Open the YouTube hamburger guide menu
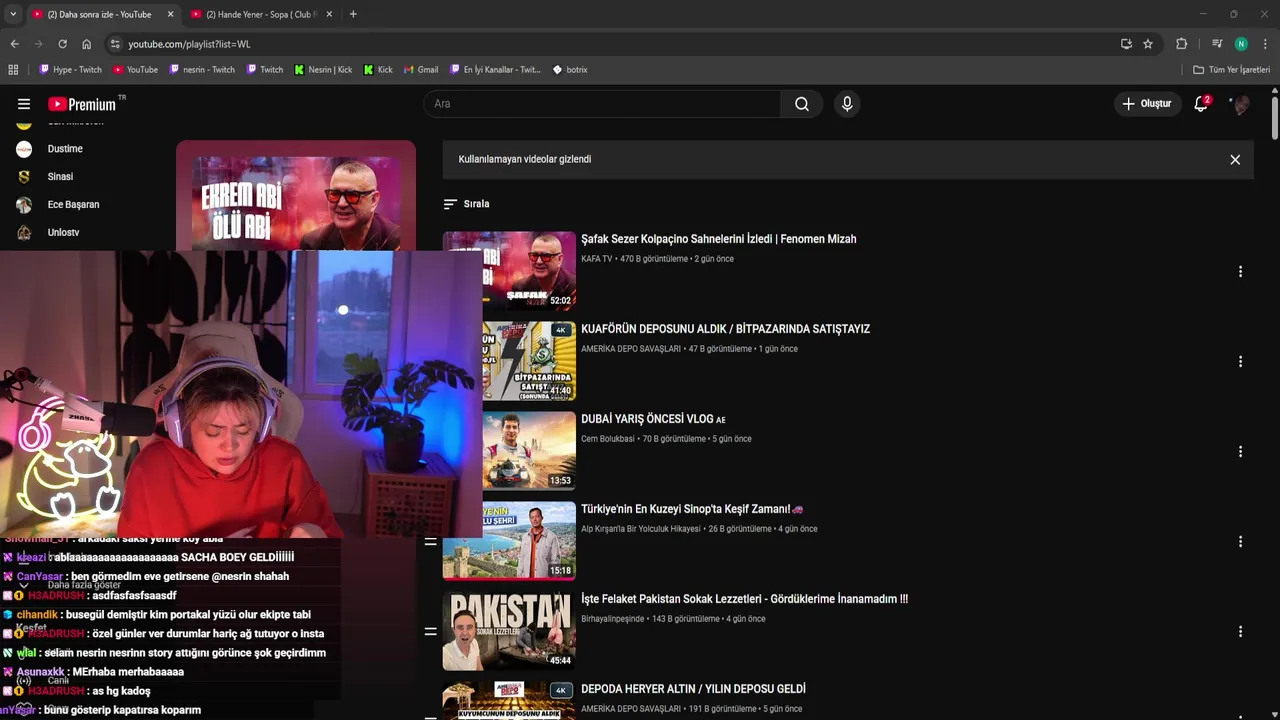The height and width of the screenshot is (720, 1280). (x=24, y=104)
